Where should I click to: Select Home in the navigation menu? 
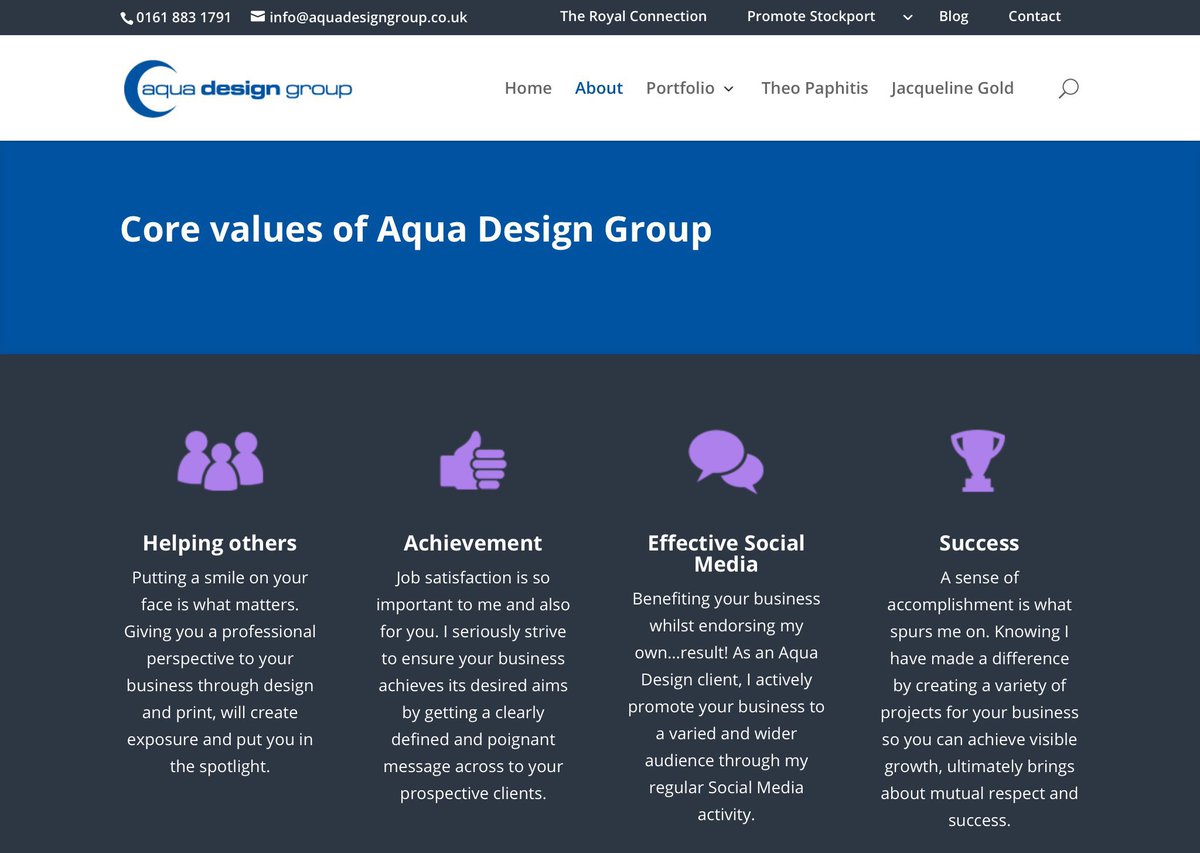coord(528,88)
